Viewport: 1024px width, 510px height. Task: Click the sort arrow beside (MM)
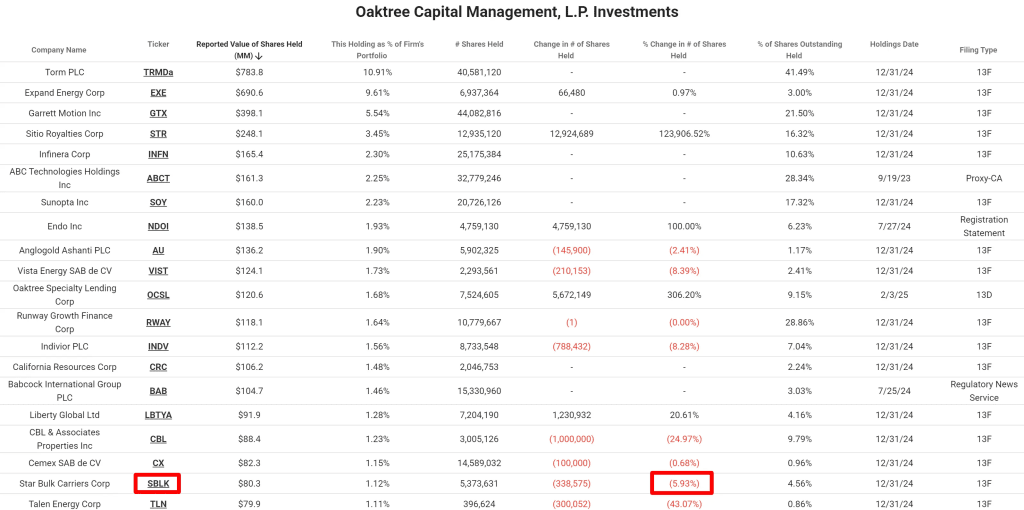[x=259, y=56]
